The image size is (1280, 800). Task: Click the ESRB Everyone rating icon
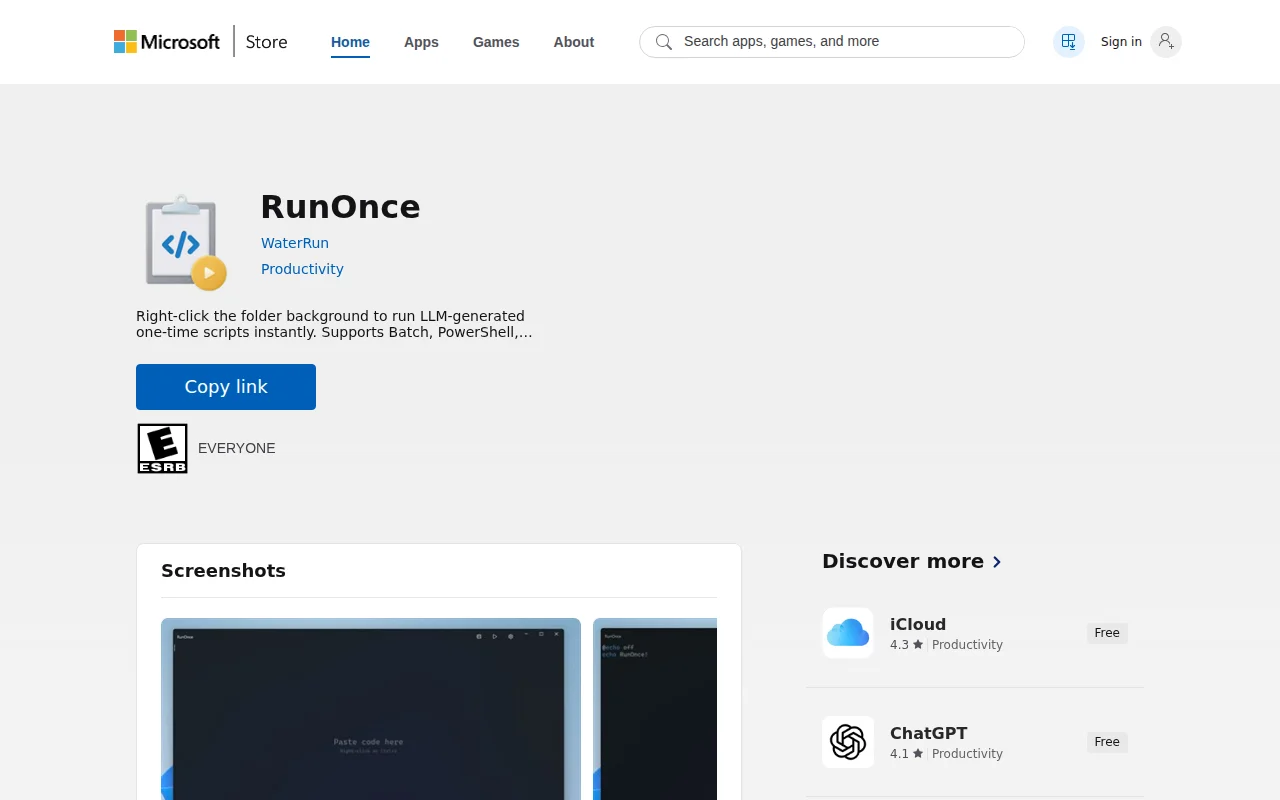coord(162,448)
